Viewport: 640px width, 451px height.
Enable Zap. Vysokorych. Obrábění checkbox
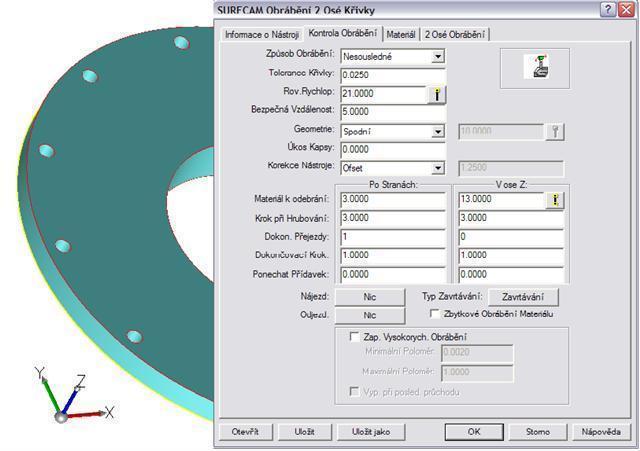tap(354, 337)
